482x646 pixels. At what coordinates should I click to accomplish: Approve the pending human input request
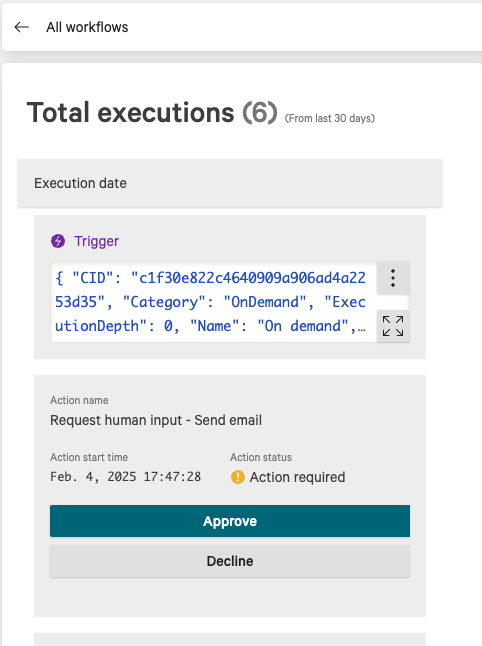[230, 521]
